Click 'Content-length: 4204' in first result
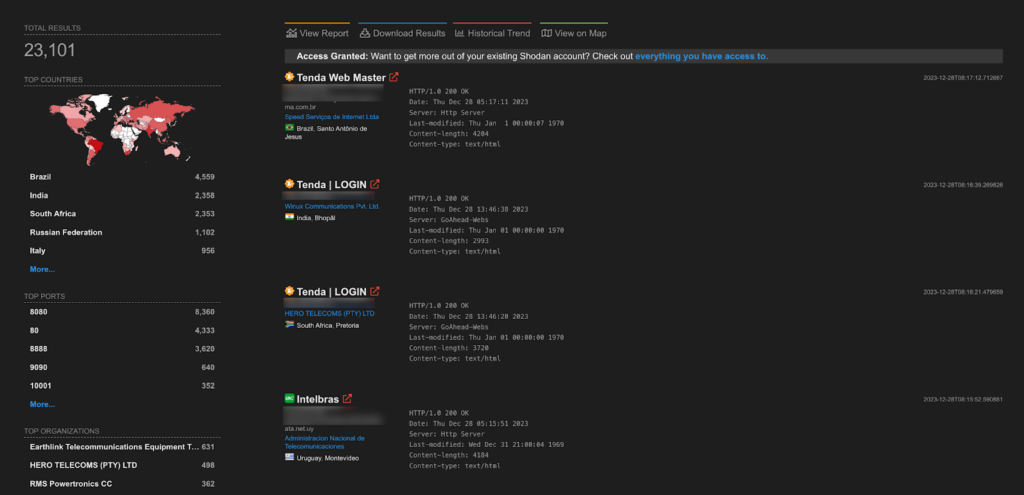Viewport: 1024px width, 495px height. (449, 133)
